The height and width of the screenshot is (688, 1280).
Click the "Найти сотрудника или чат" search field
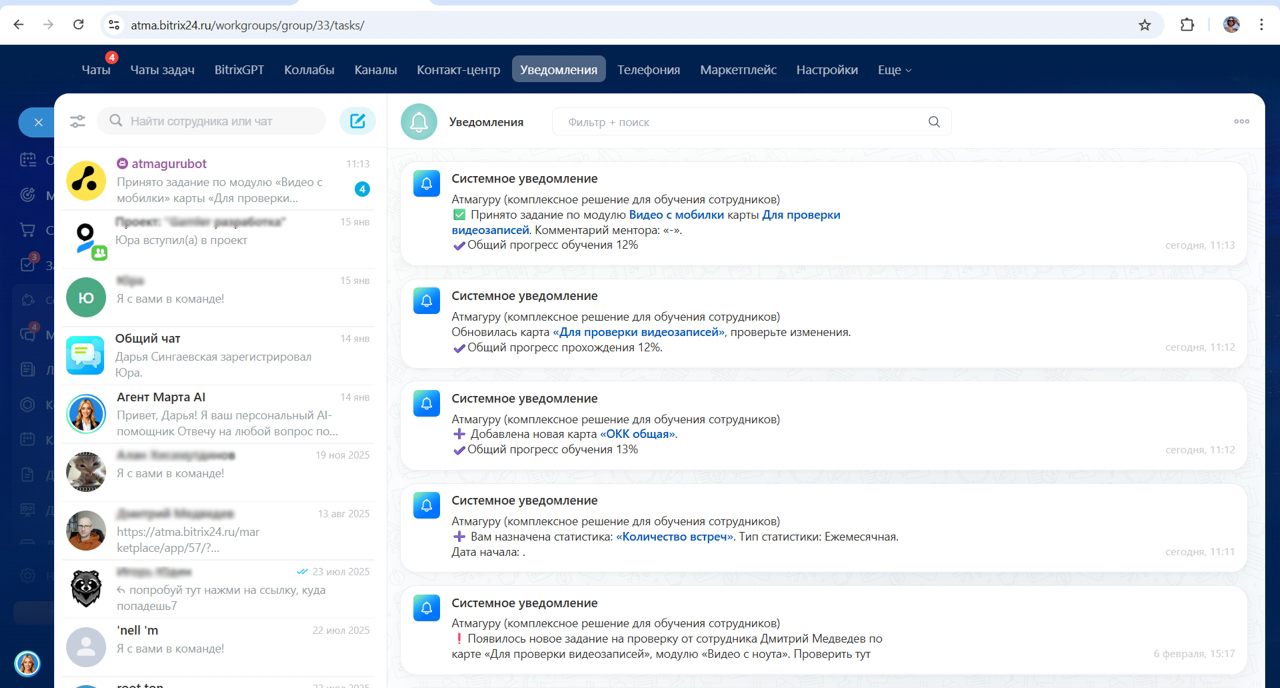(215, 121)
